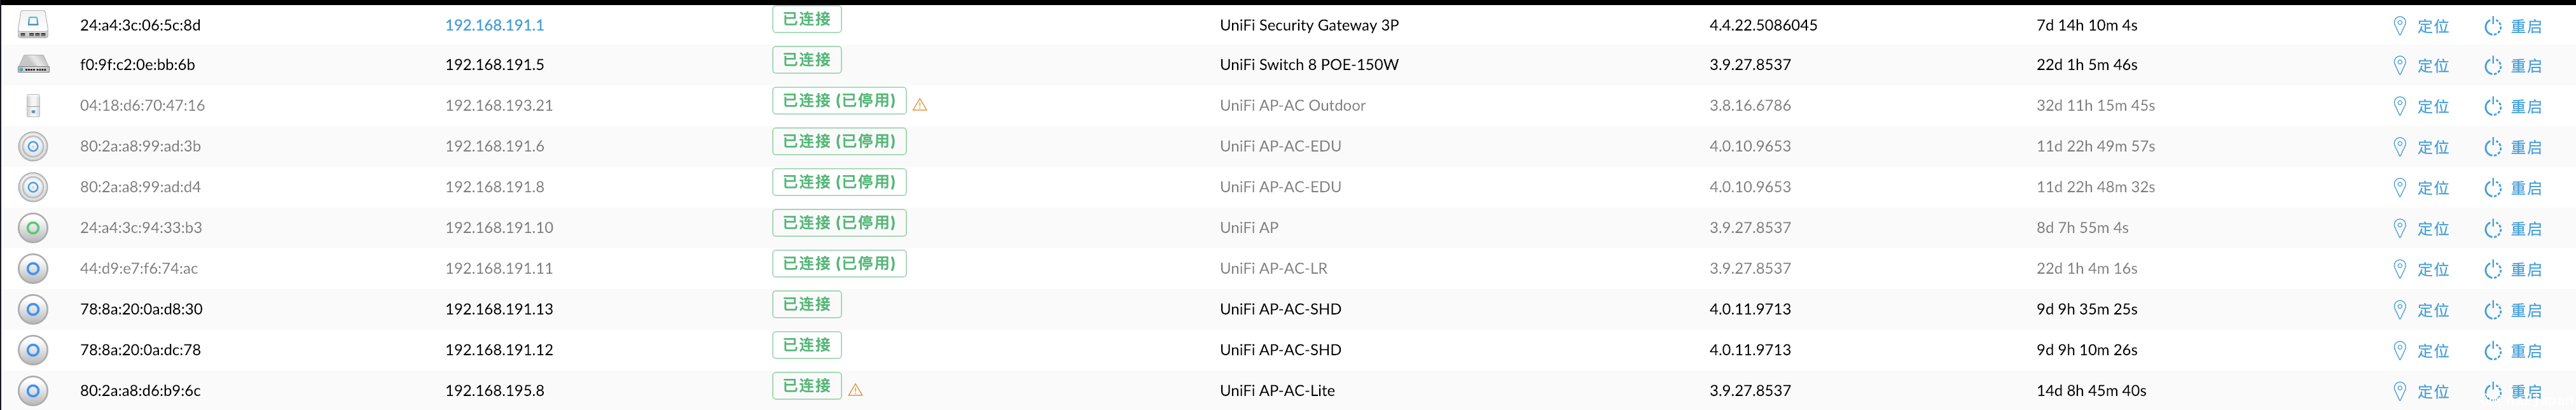Click warning triangle on the AP-AC-Lite row
The height and width of the screenshot is (410, 2576).
point(855,390)
